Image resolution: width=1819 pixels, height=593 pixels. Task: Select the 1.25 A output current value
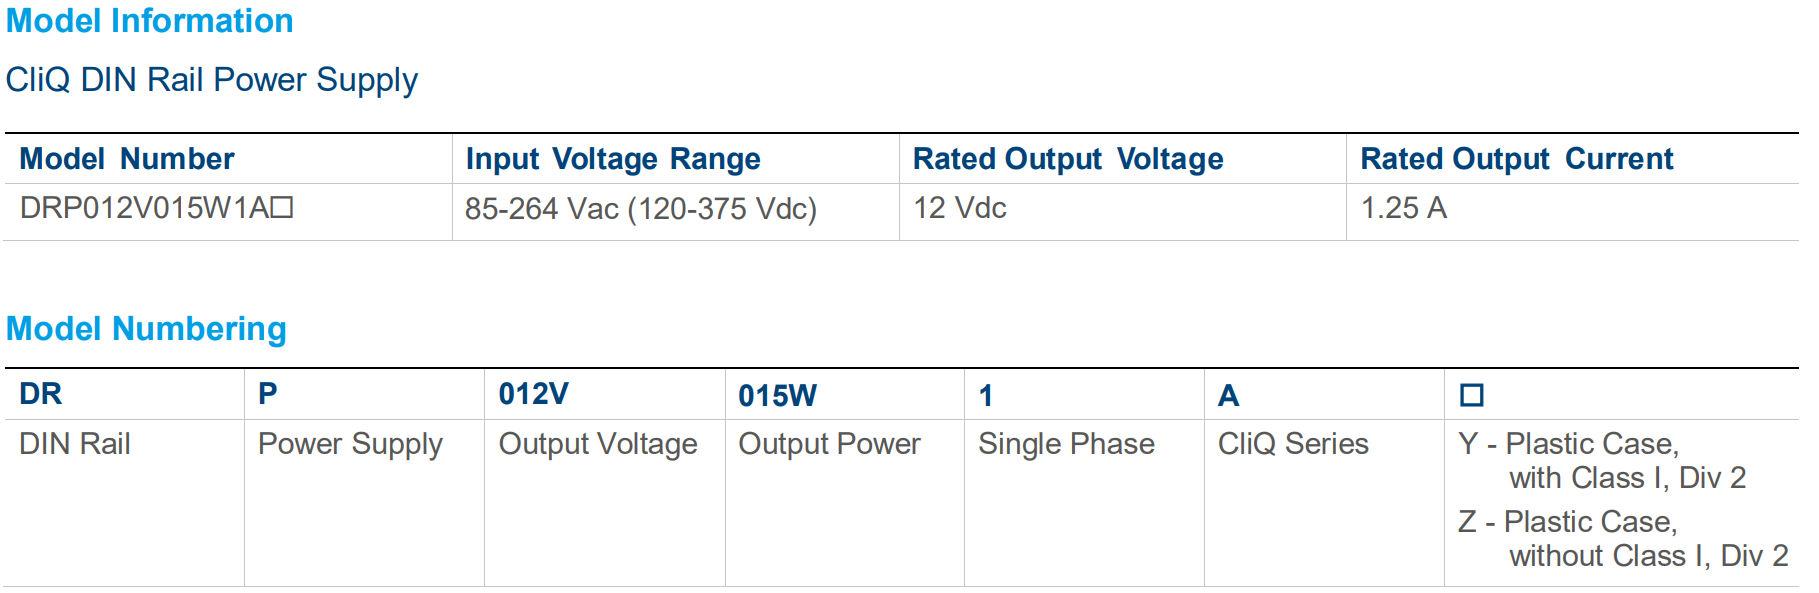[1404, 208]
